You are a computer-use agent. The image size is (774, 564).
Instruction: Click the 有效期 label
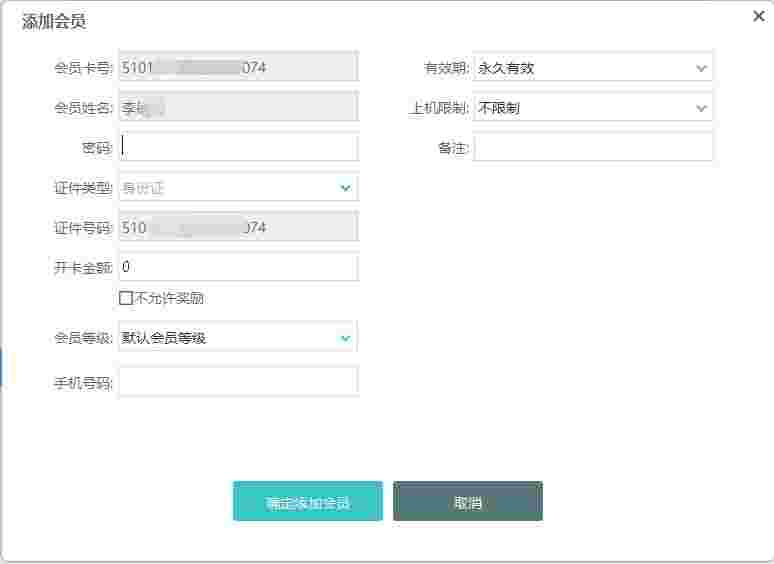(446, 68)
